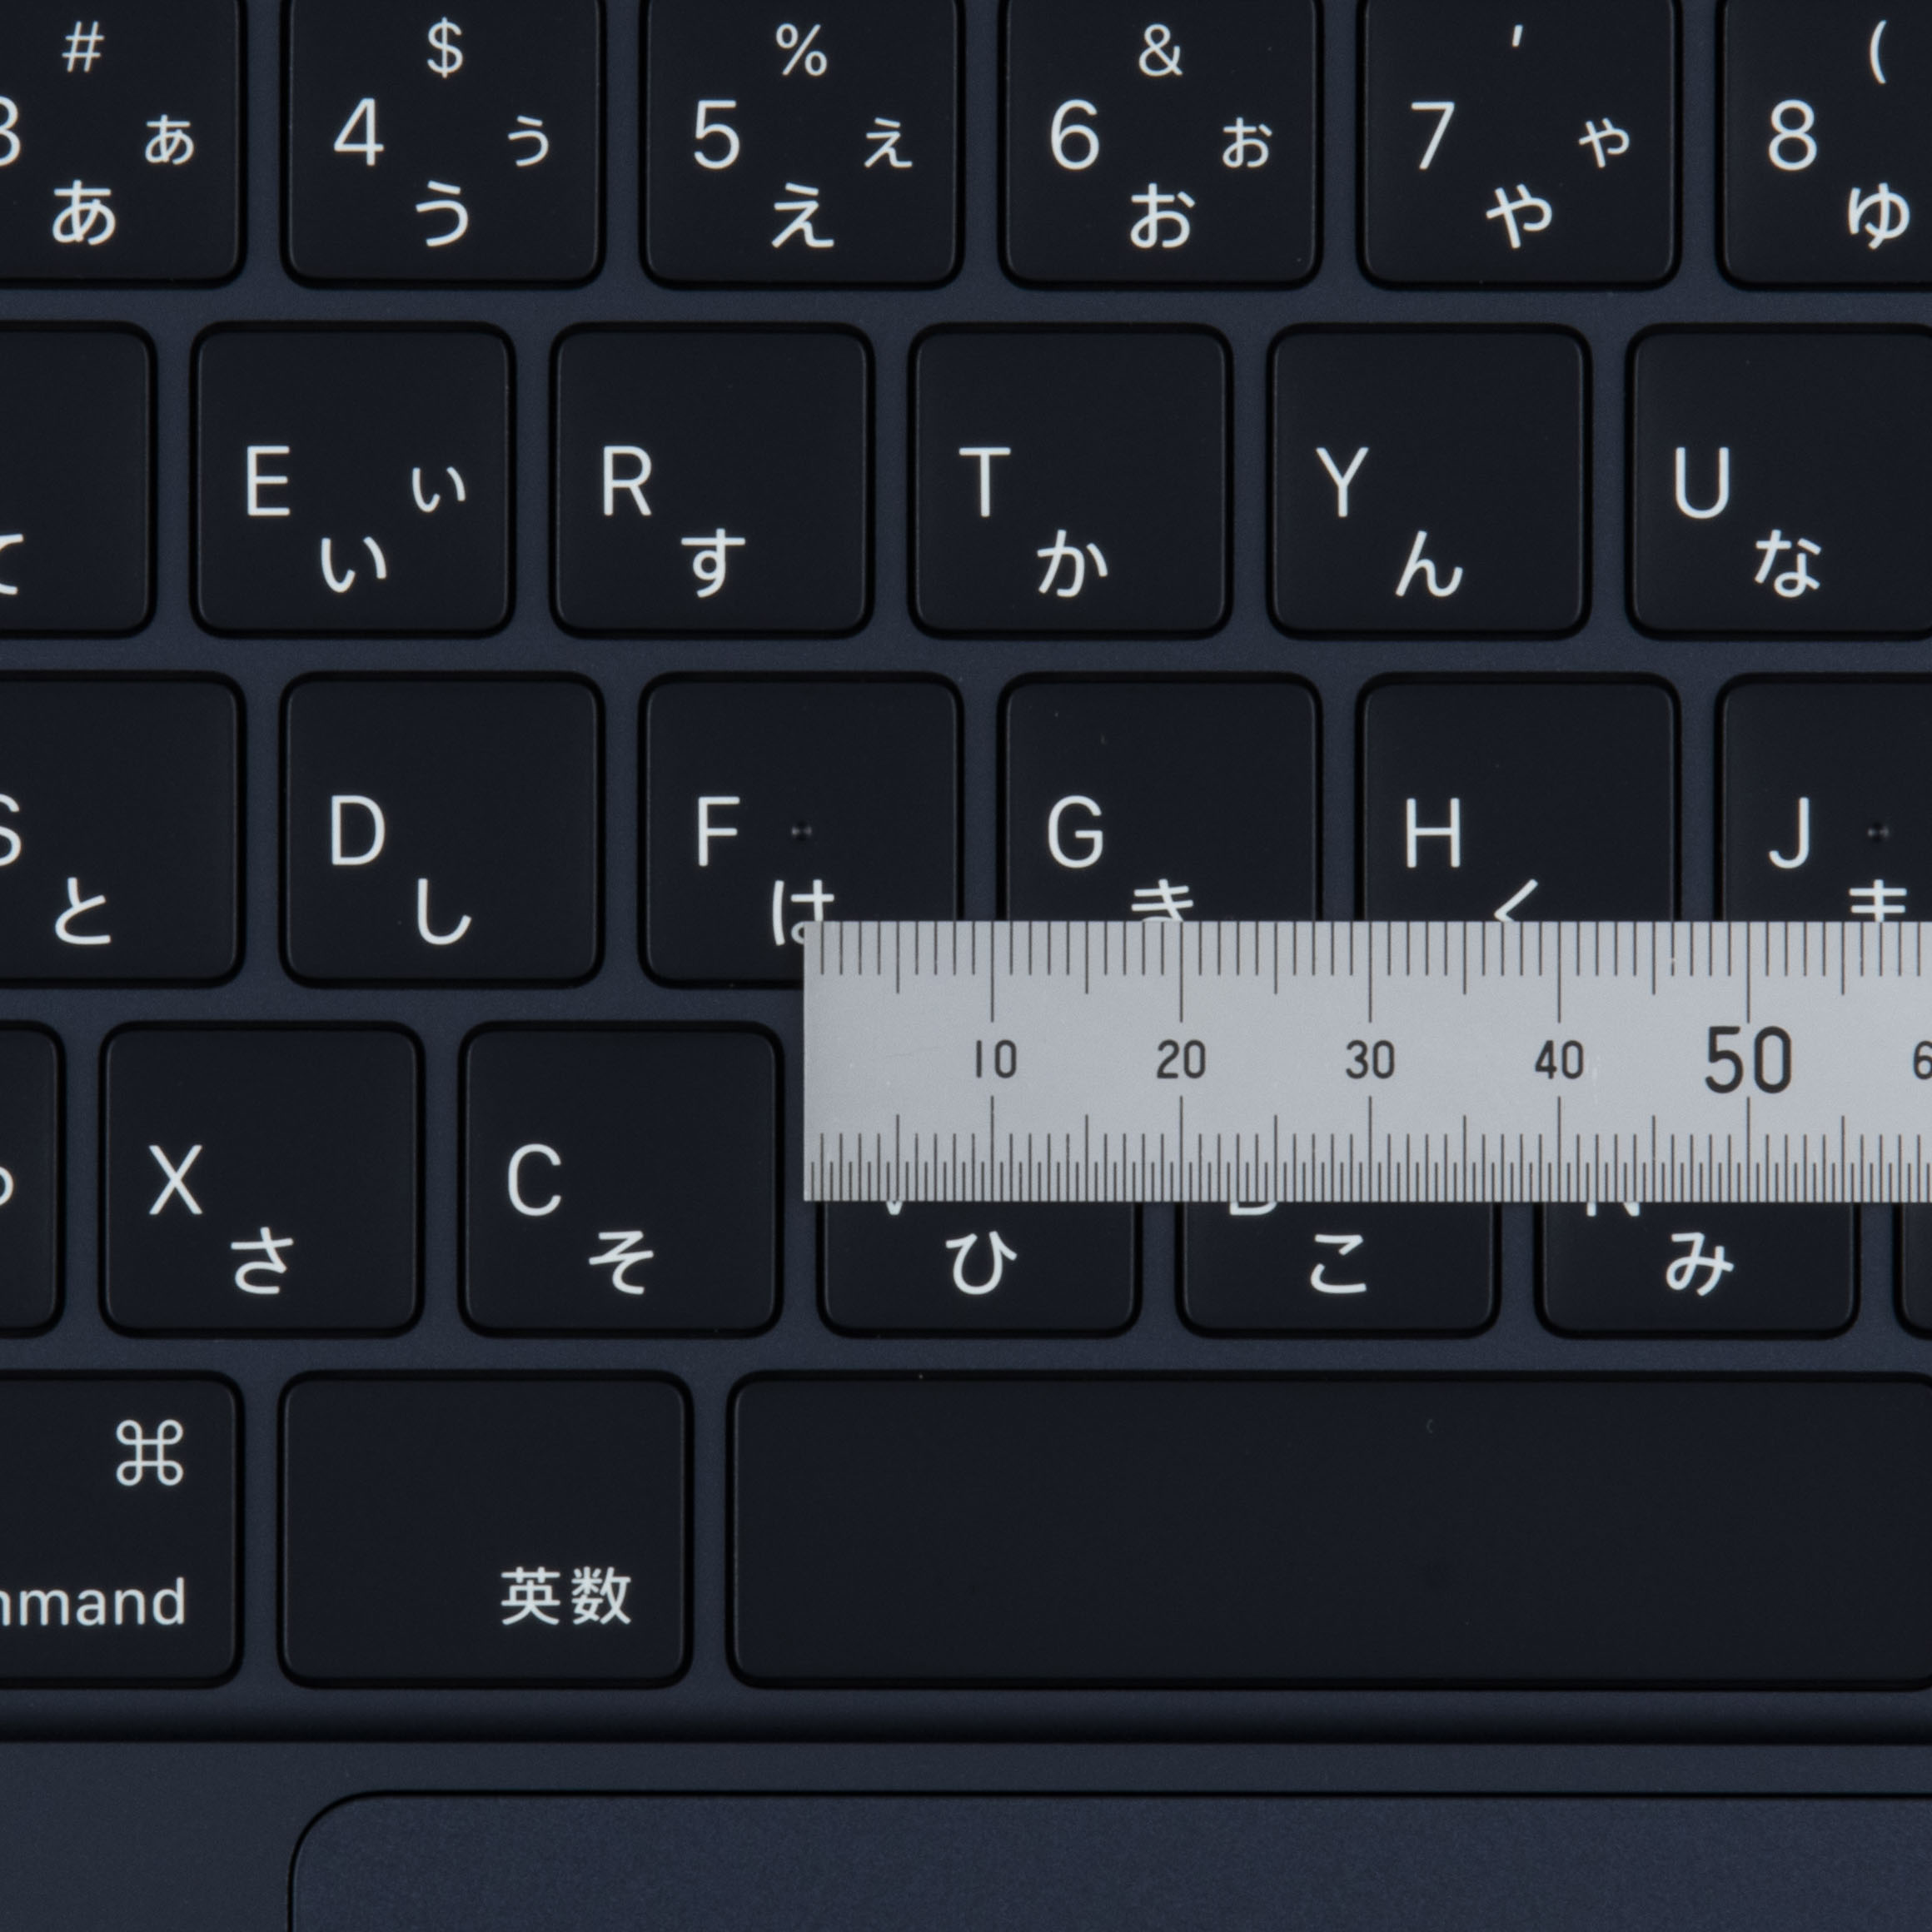Tap the 4 key with $ symbol
The width and height of the screenshot is (1932, 1932).
point(442,140)
